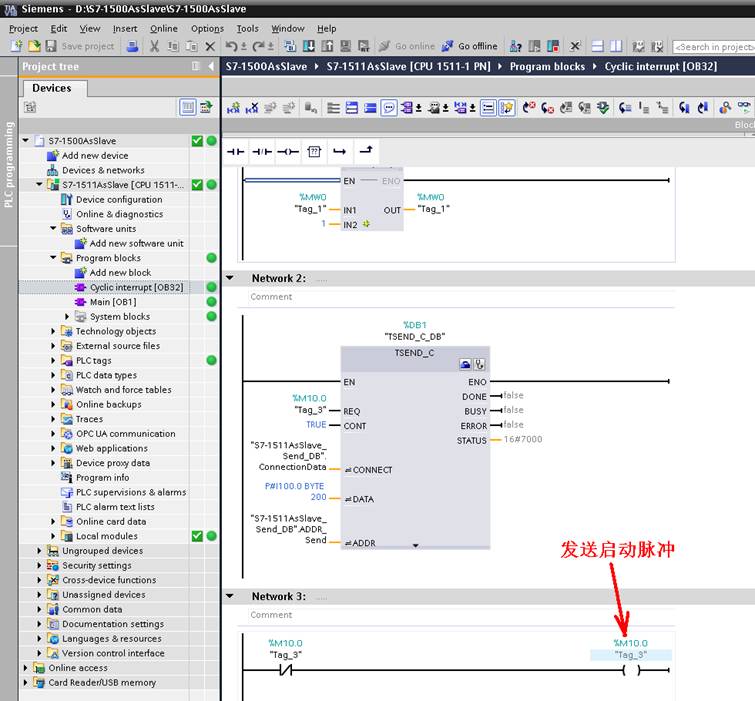This screenshot has width=755, height=701.
Task: Expand TSEND_C block bottom arrow
Action: click(x=416, y=545)
